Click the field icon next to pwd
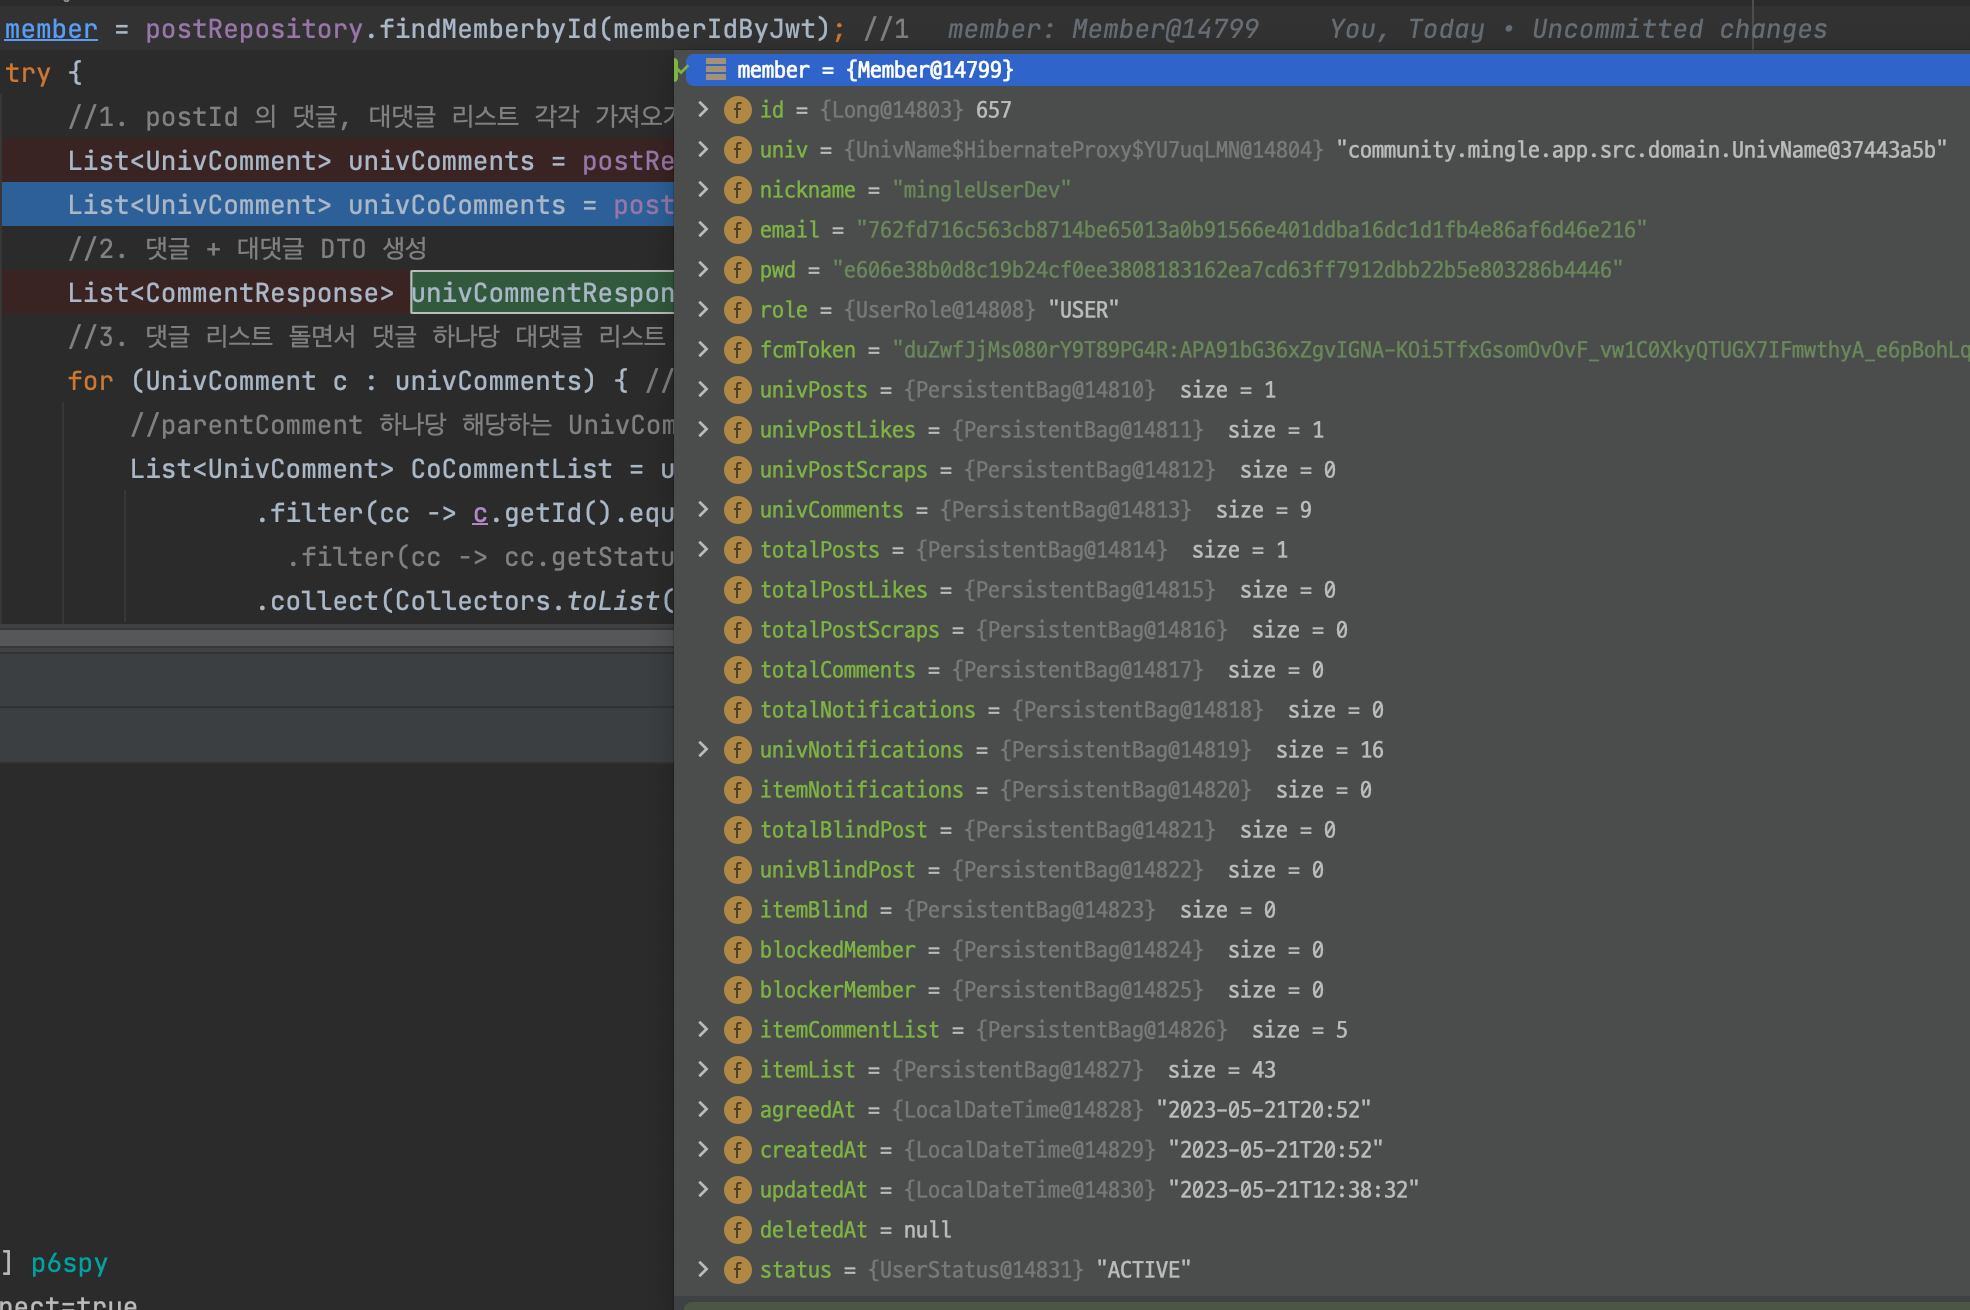 [x=738, y=270]
